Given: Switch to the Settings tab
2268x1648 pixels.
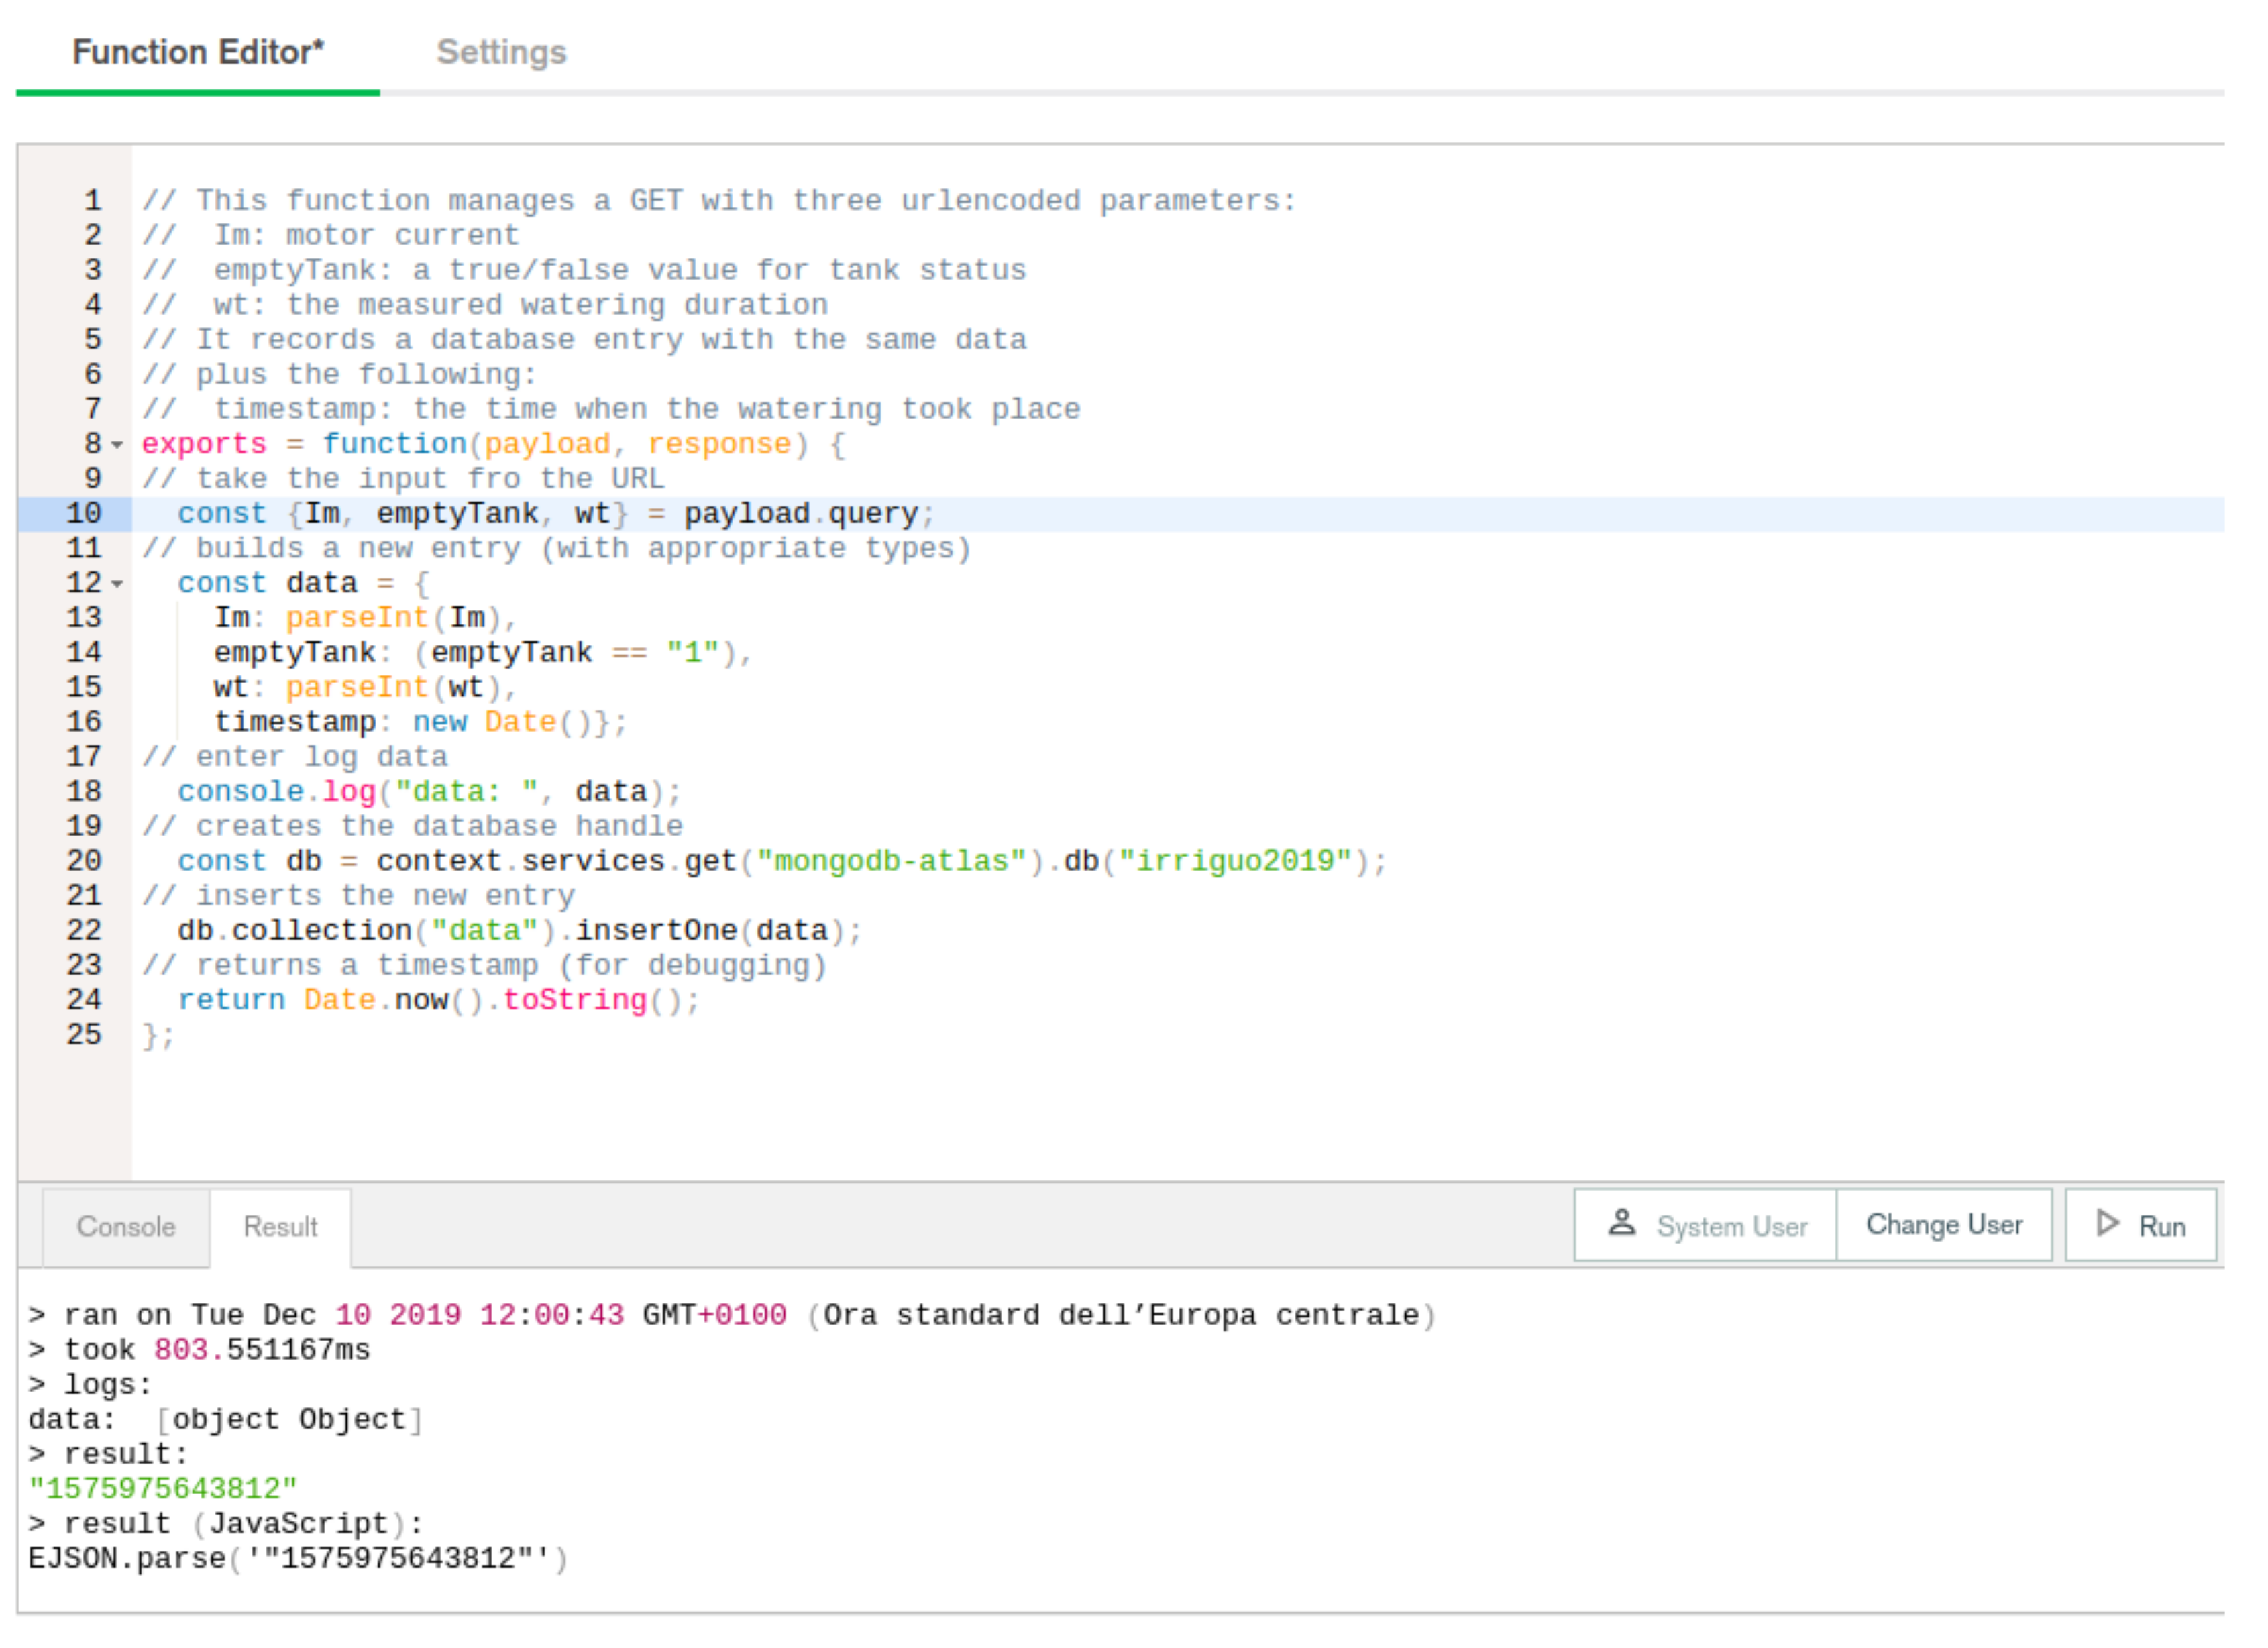Looking at the screenshot, I should coord(501,52).
